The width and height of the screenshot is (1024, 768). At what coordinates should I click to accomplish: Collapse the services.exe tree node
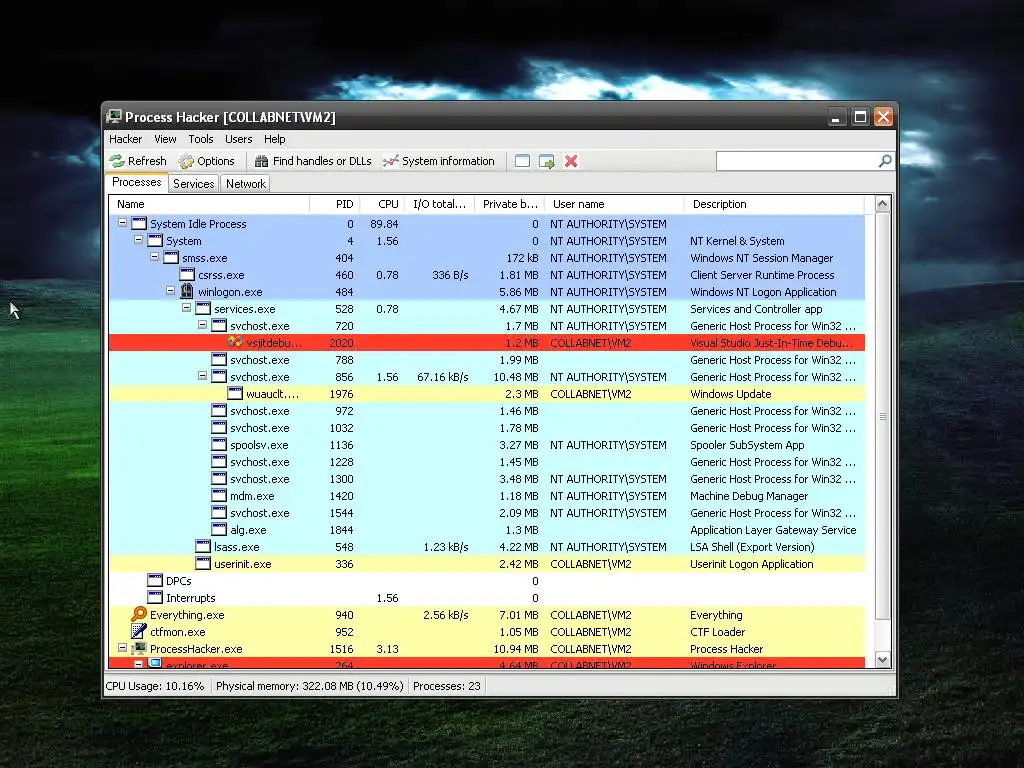click(x=186, y=308)
